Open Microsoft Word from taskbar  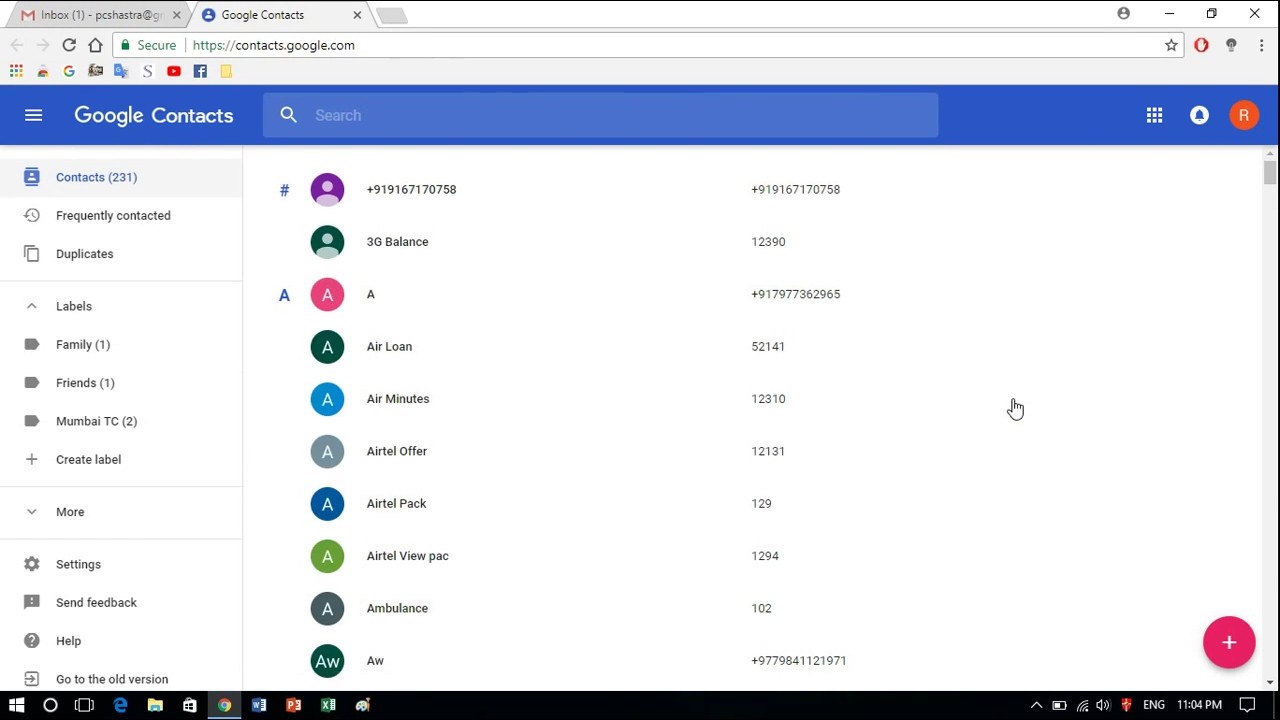[x=259, y=705]
